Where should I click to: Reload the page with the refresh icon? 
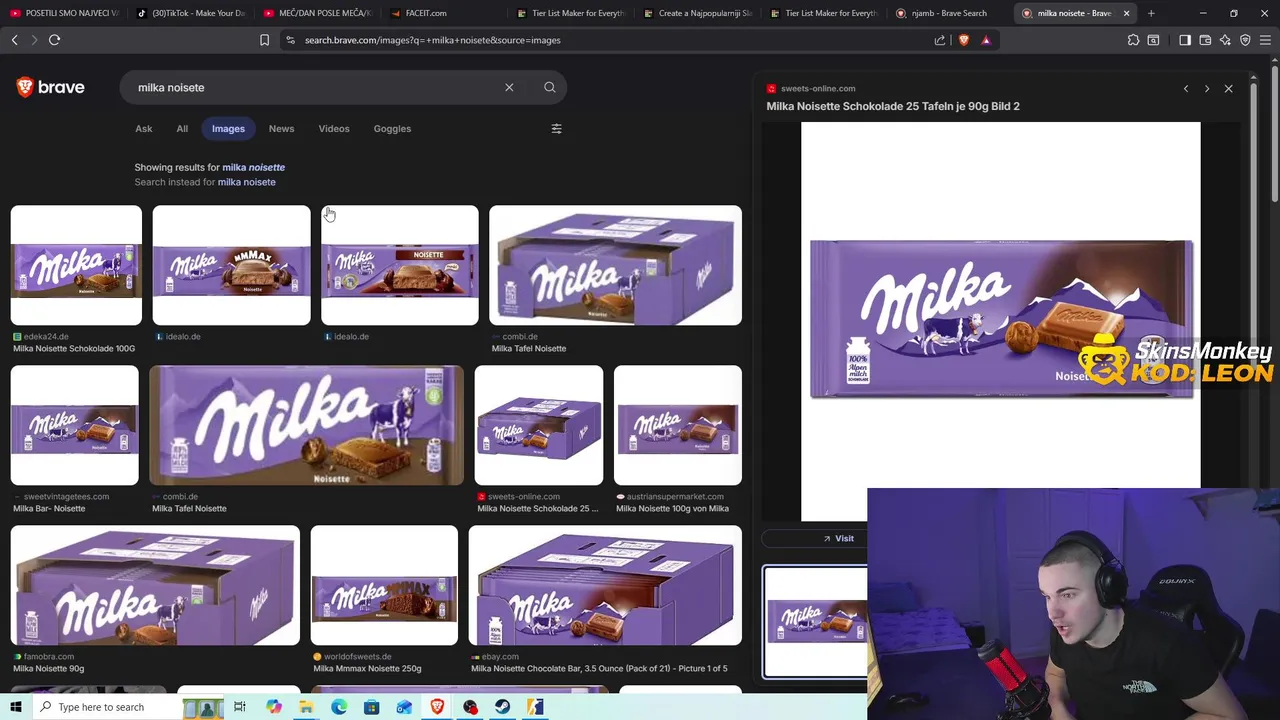tap(54, 40)
